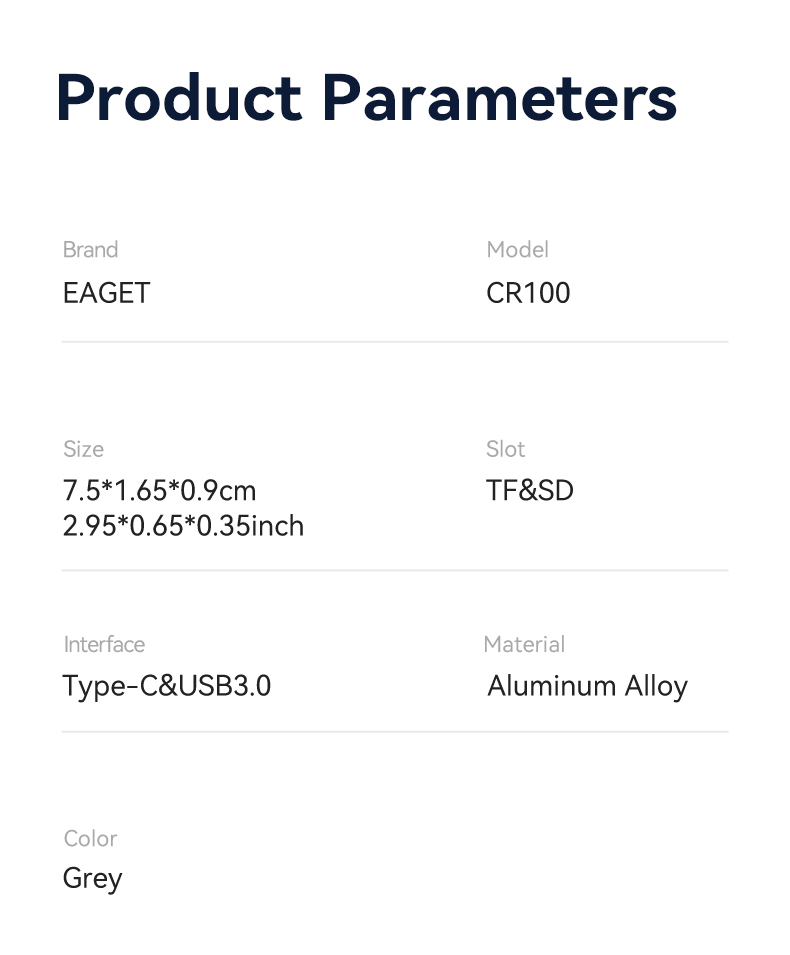Select the 7.5*1.65*0.9cm size text

(x=159, y=491)
